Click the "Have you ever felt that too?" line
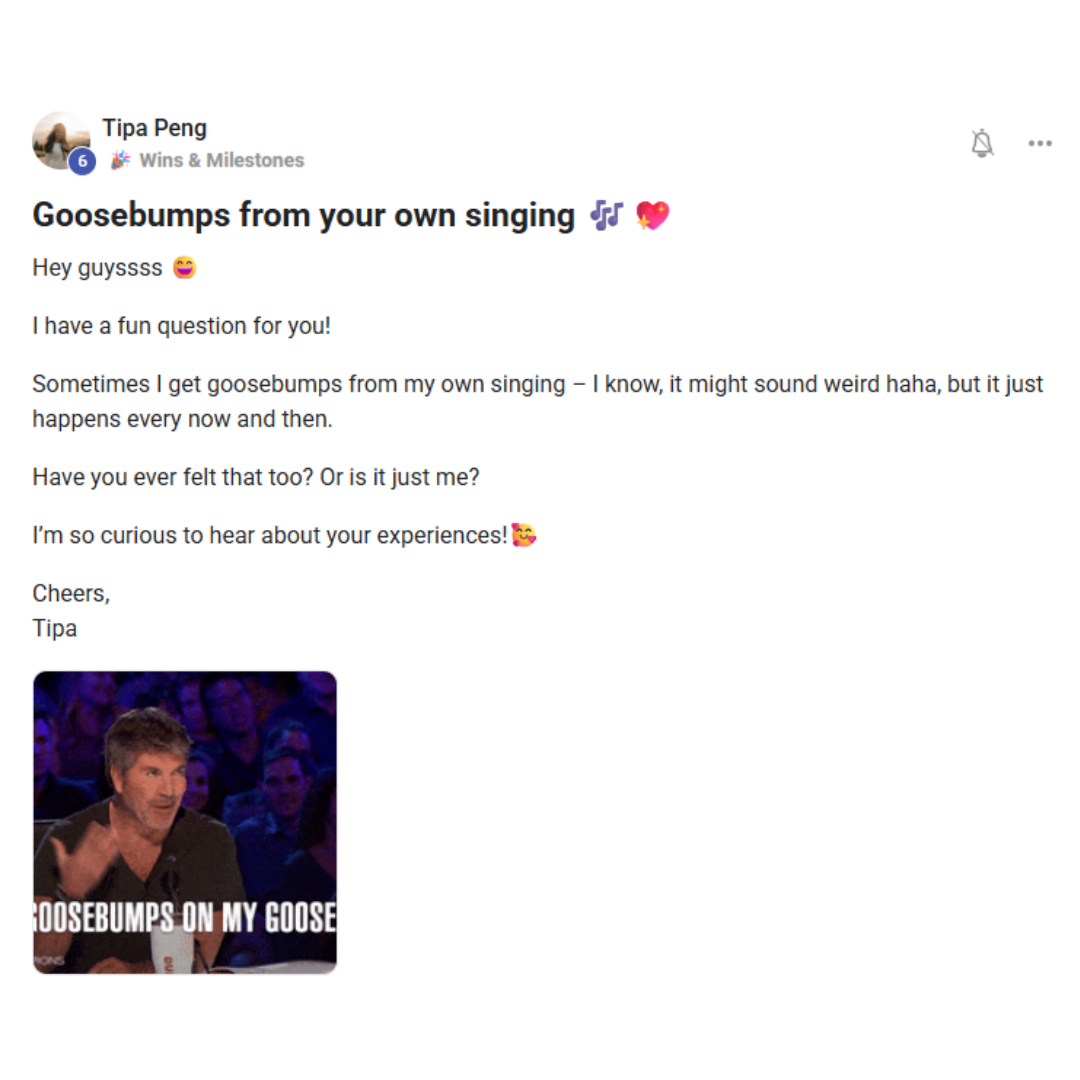The width and height of the screenshot is (1080, 1080). (x=255, y=477)
